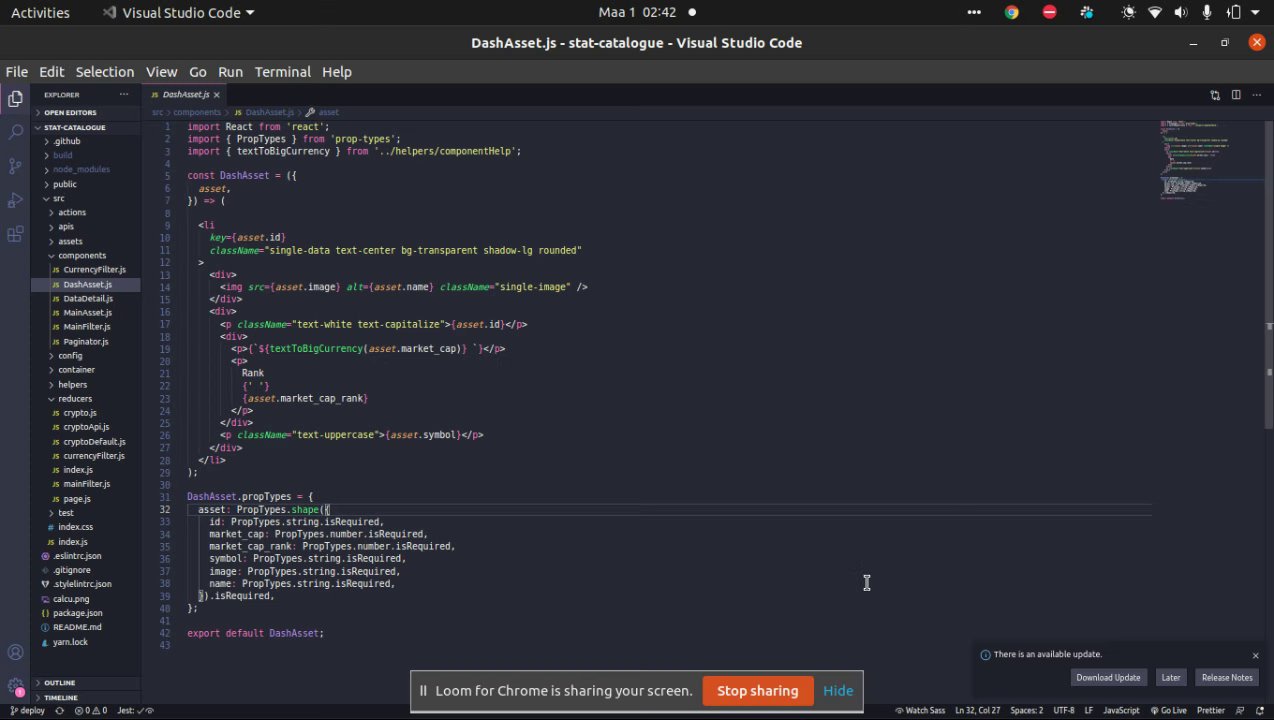Click the red do-not-disturb tray icon
This screenshot has height=720, width=1274.
[1049, 13]
